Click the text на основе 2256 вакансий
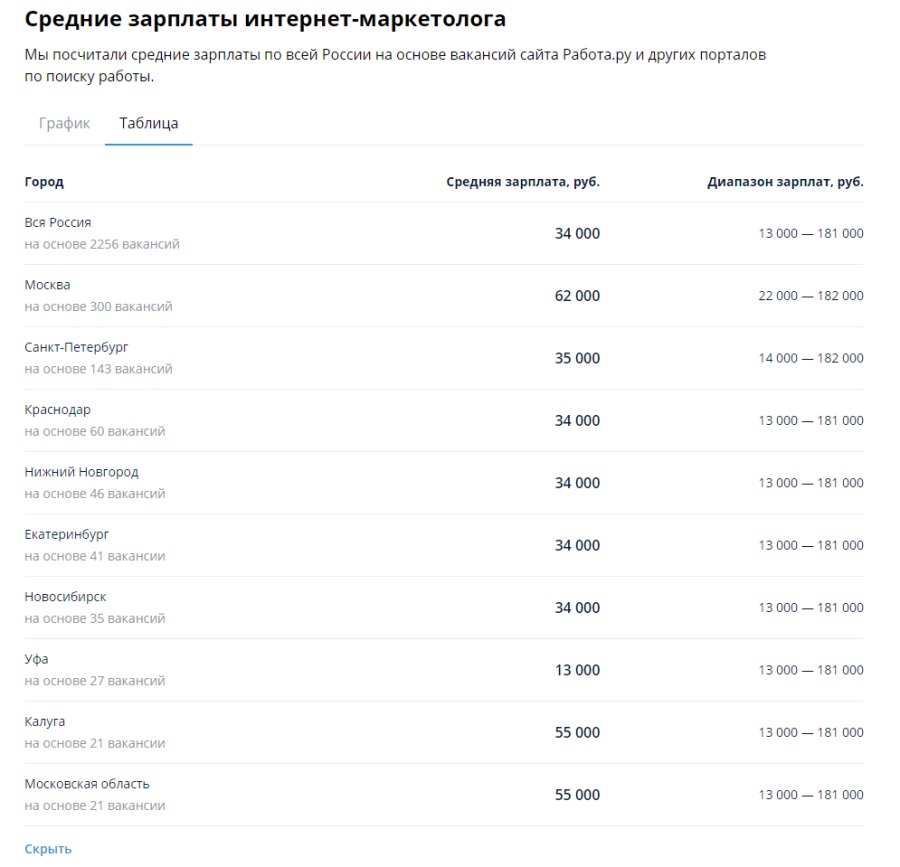The height and width of the screenshot is (867, 900). pyautogui.click(x=102, y=244)
